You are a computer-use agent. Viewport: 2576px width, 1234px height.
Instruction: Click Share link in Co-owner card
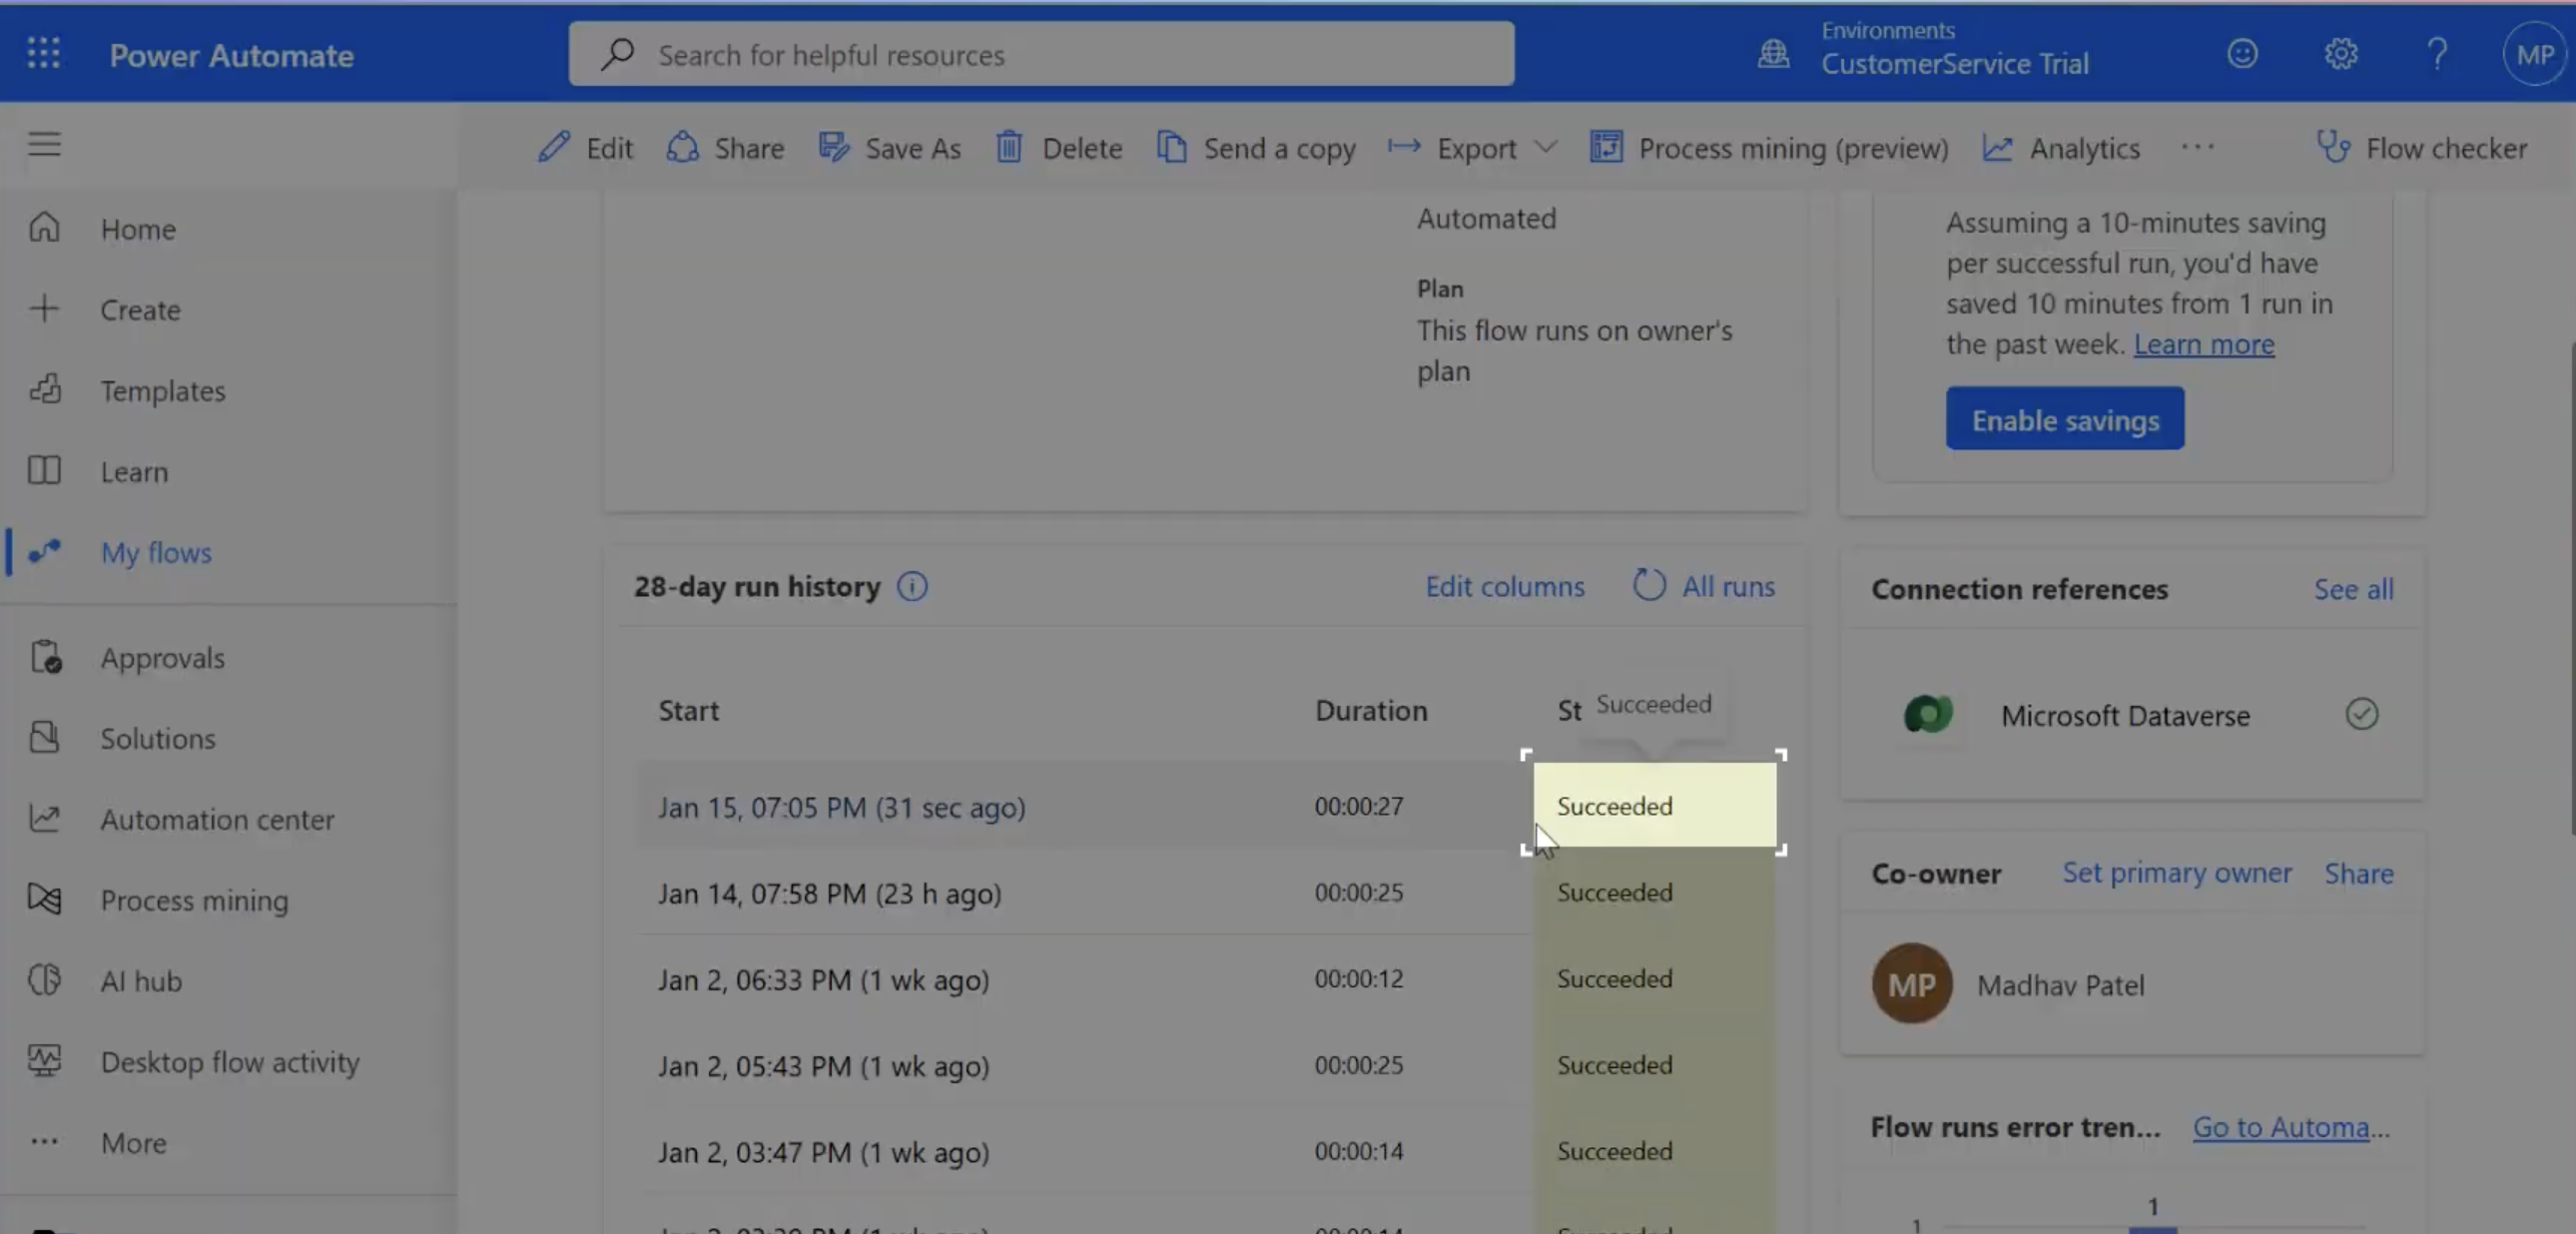tap(2359, 873)
